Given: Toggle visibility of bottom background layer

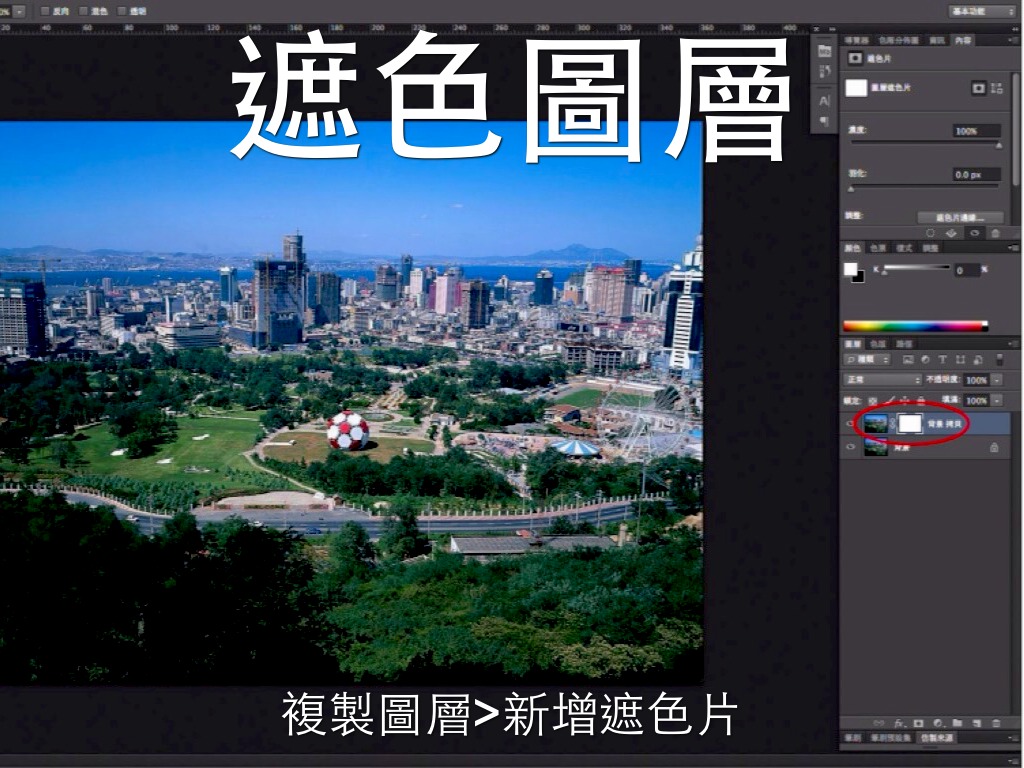Looking at the screenshot, I should (851, 448).
